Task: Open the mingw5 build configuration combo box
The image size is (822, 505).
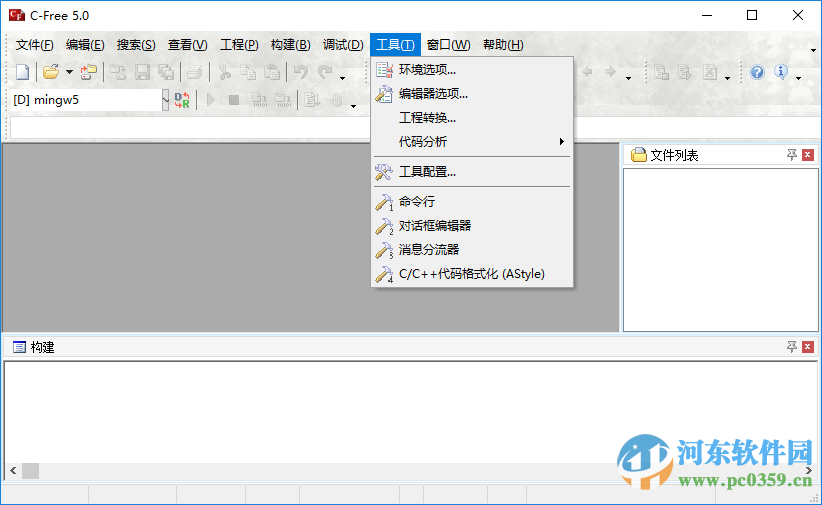Action: tap(165, 100)
